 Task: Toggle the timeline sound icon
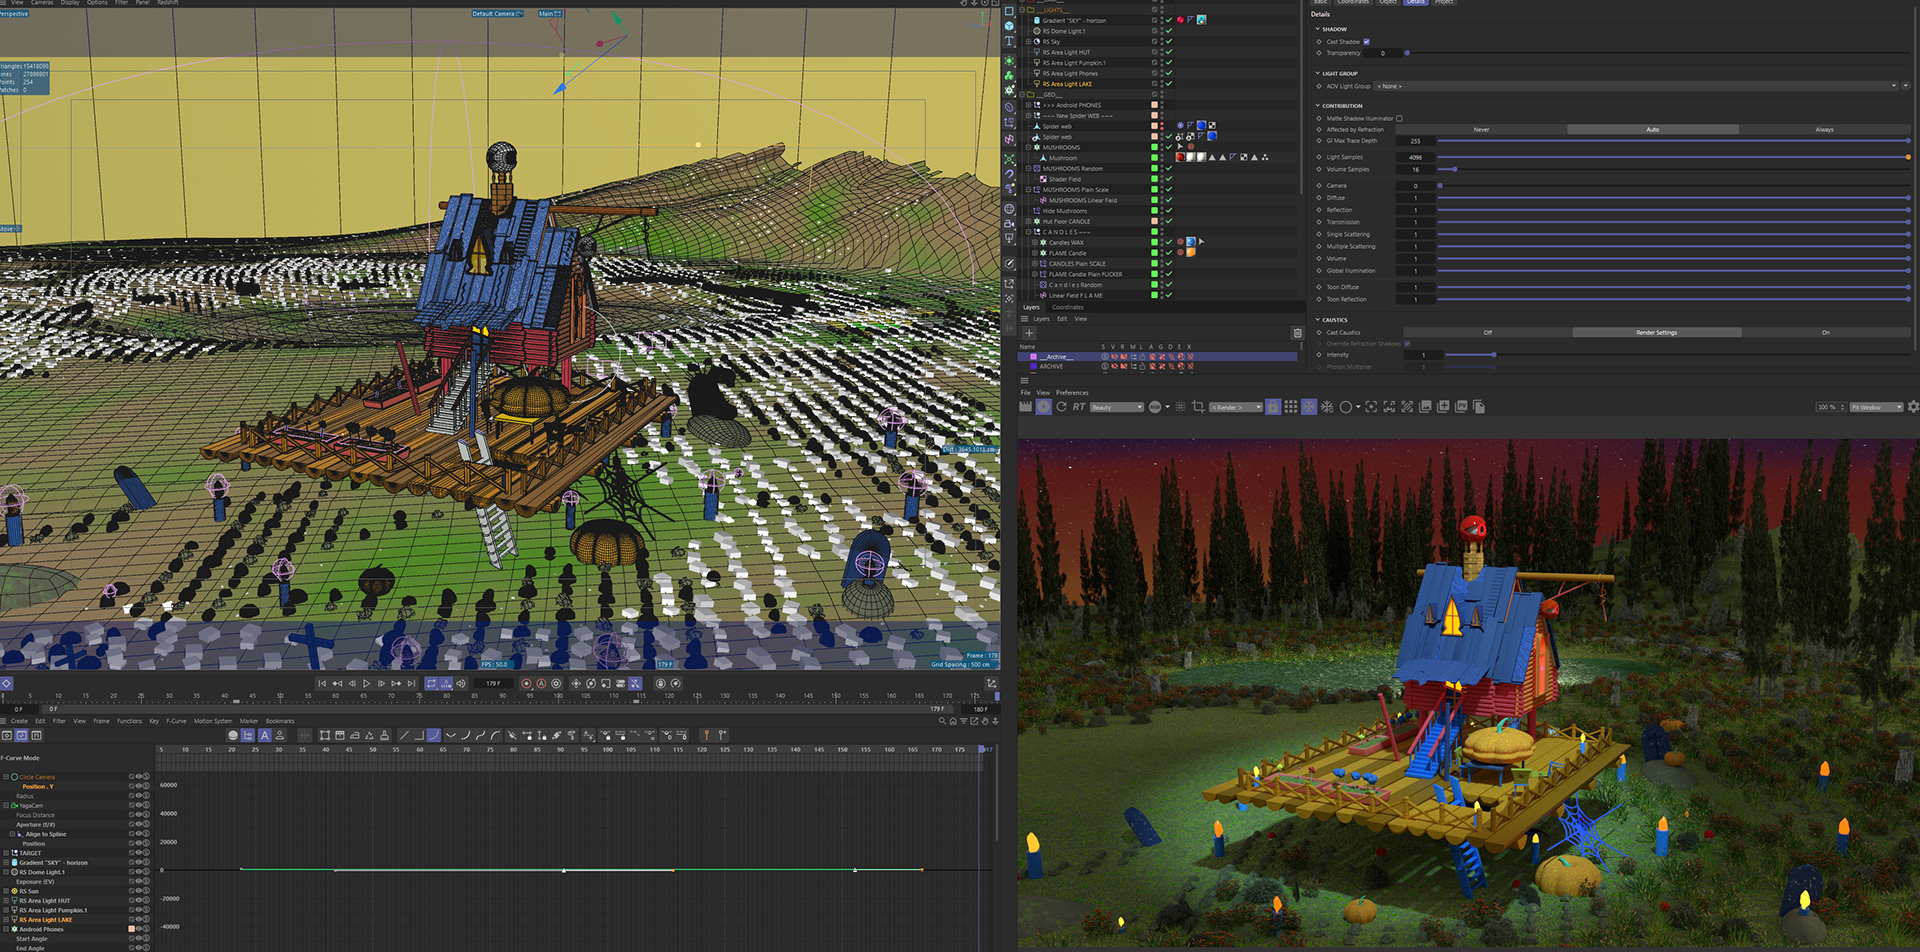click(461, 684)
